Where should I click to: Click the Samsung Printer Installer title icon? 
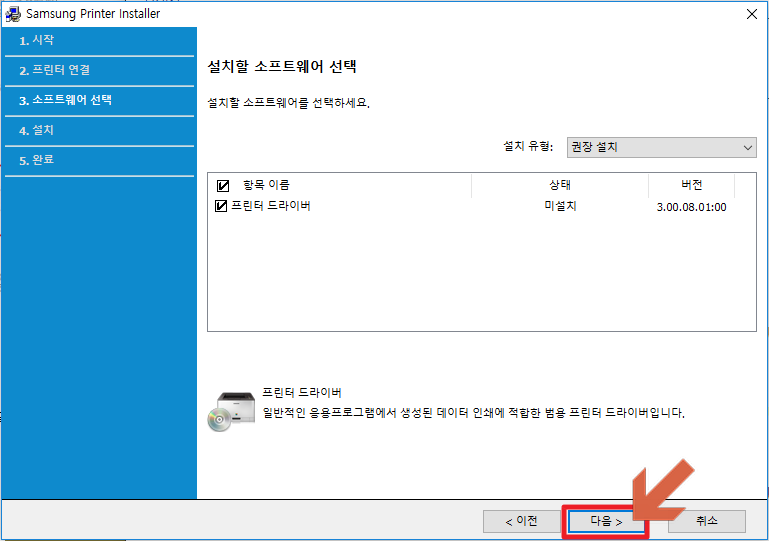point(13,14)
